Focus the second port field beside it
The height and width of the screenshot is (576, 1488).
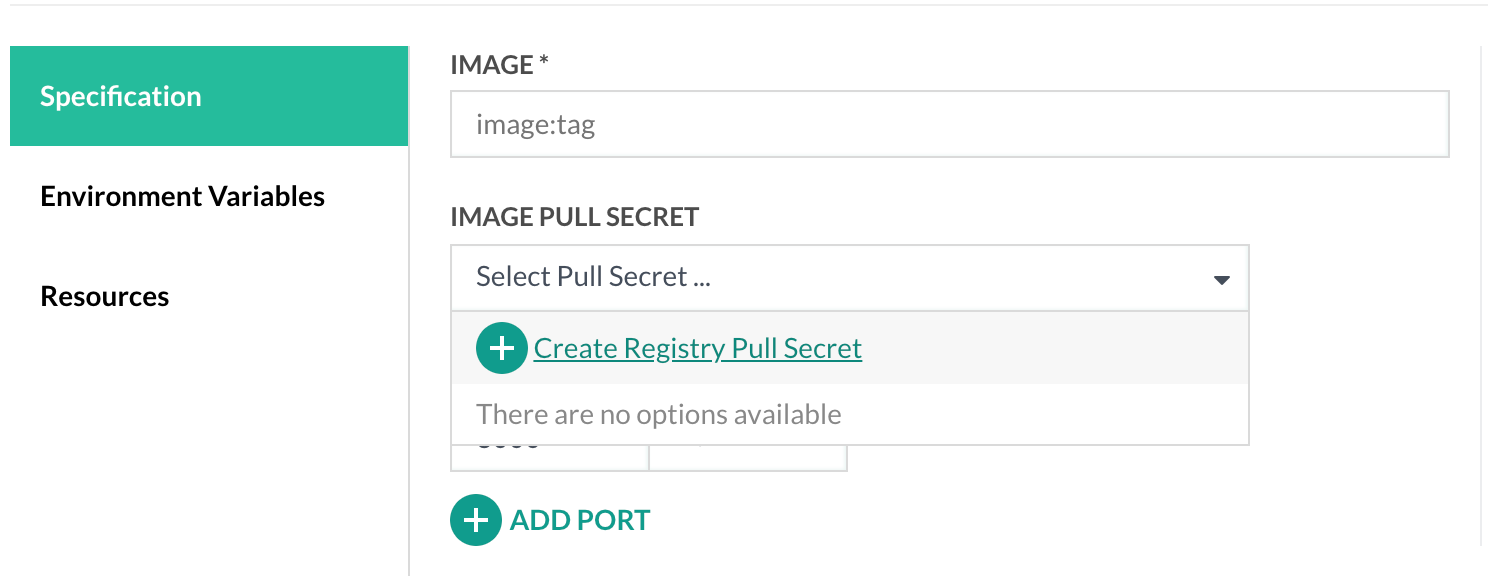(747, 458)
